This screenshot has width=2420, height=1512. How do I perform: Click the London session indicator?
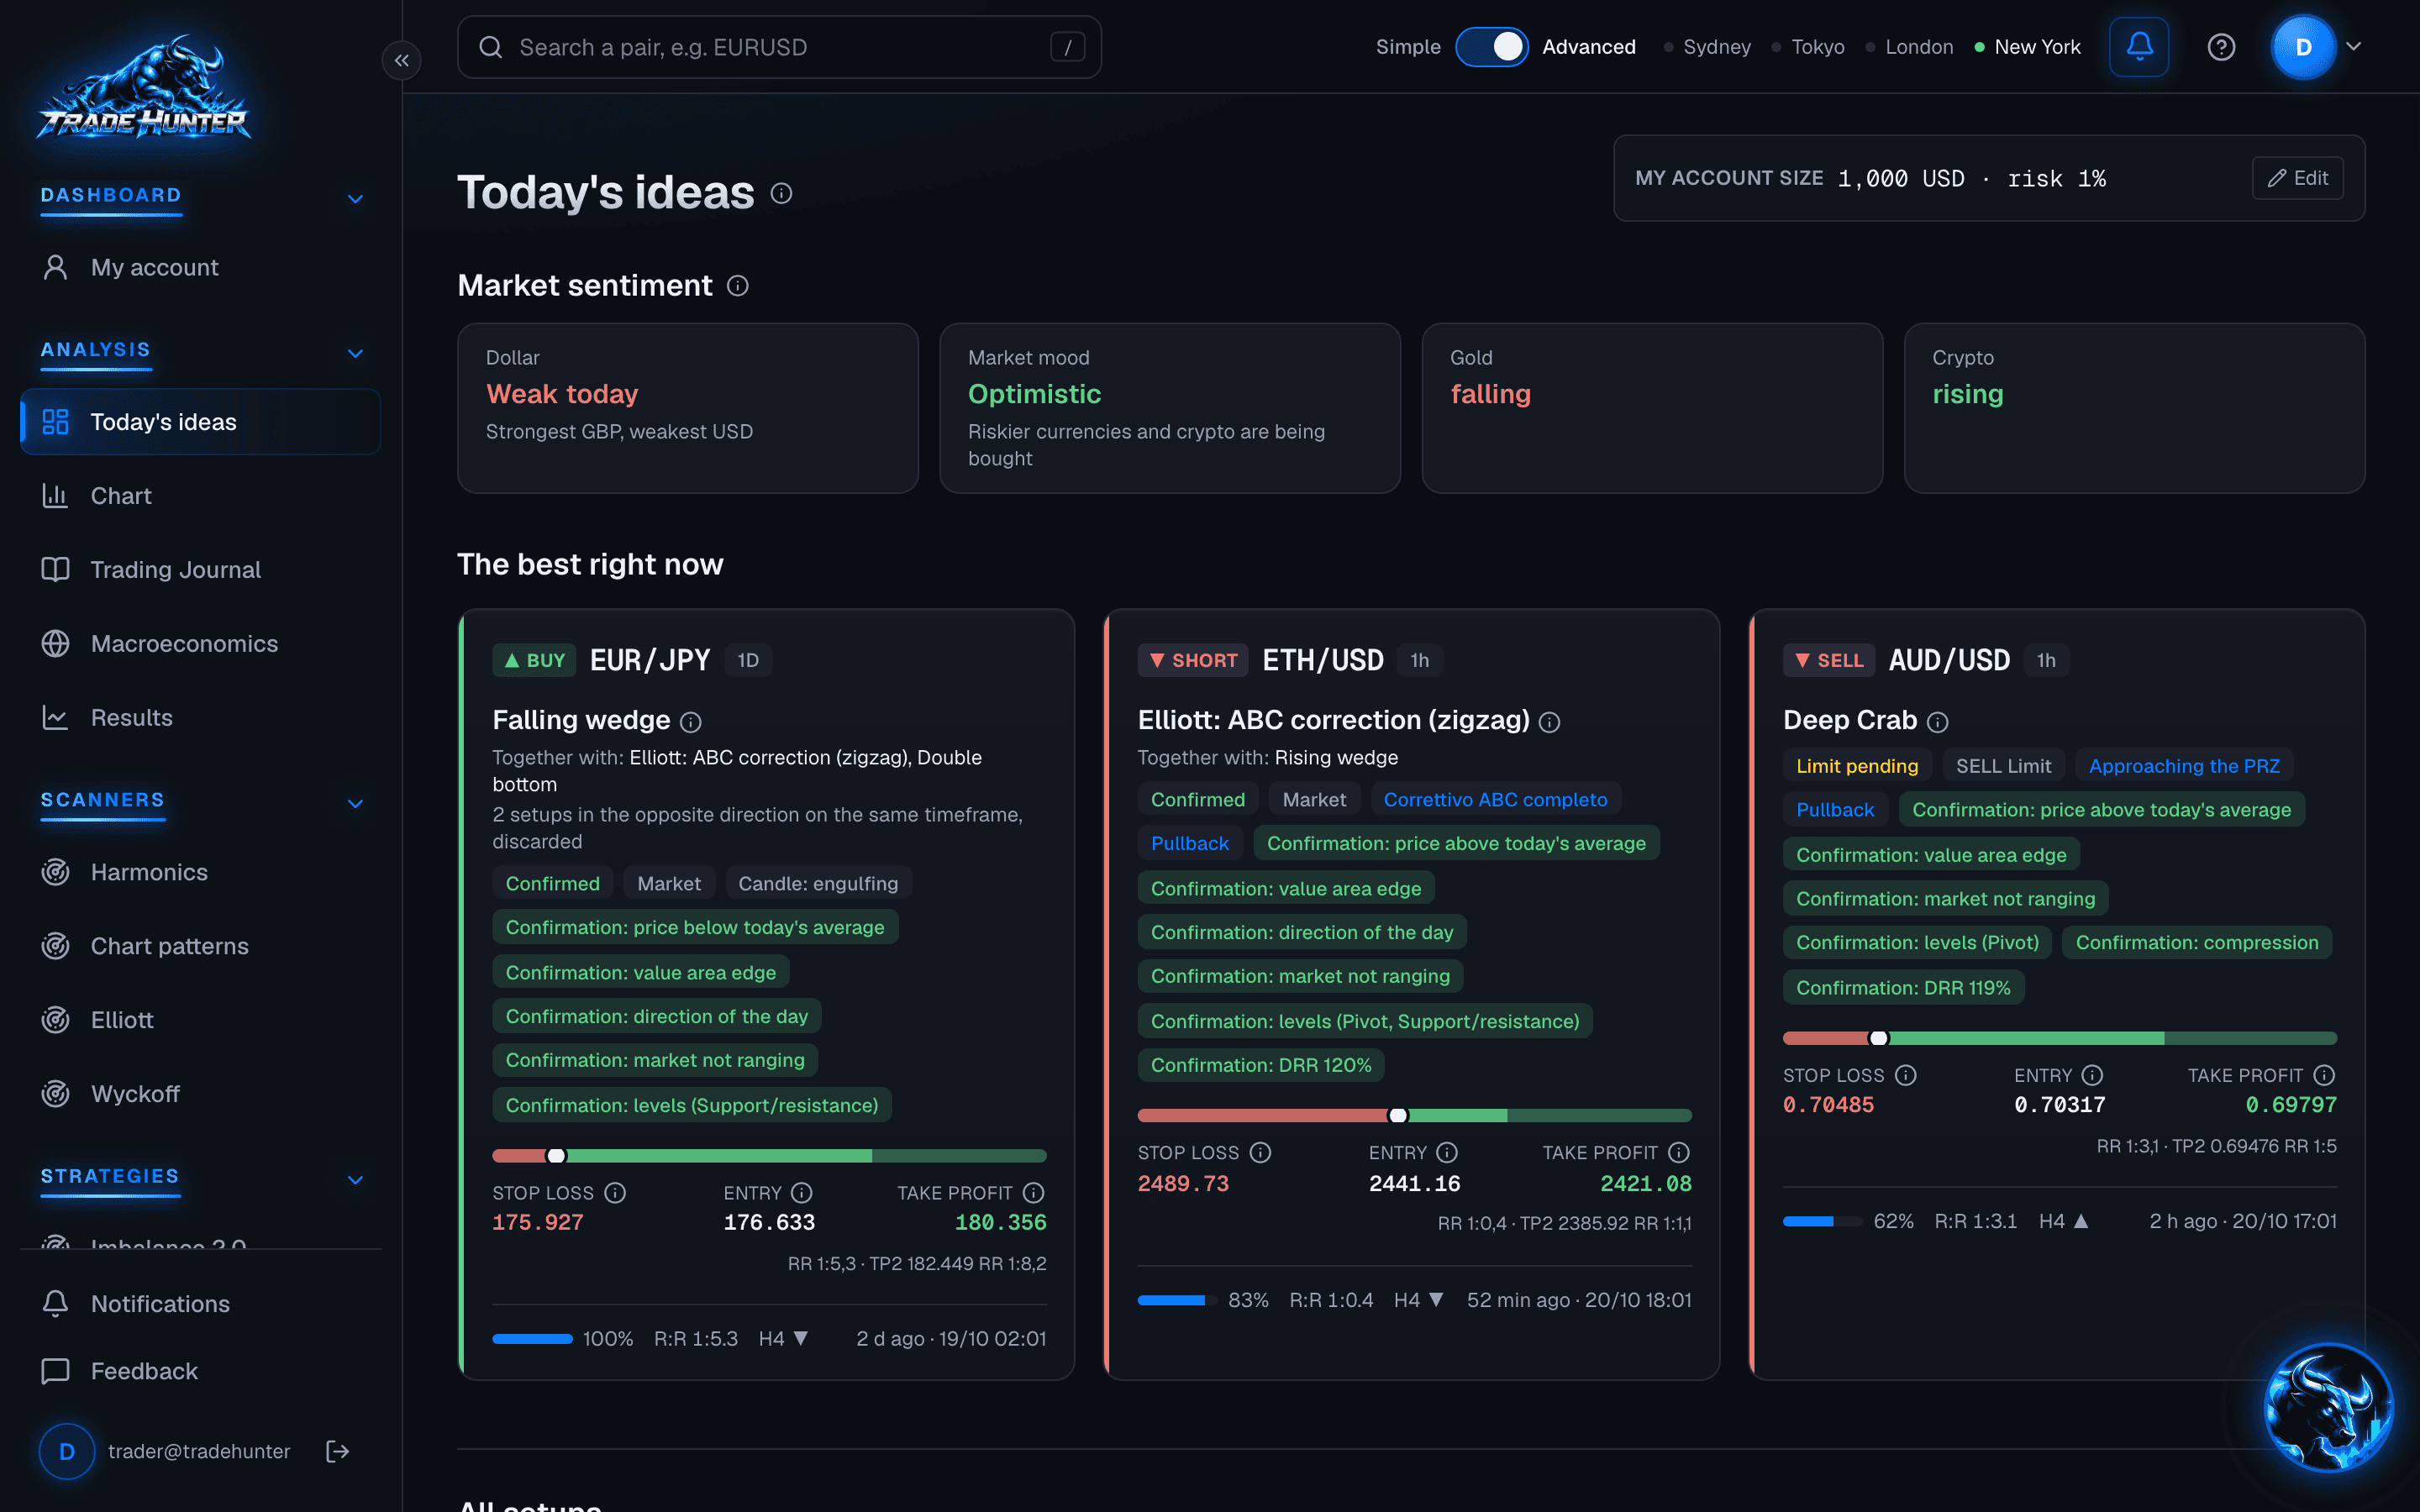coord(1909,47)
